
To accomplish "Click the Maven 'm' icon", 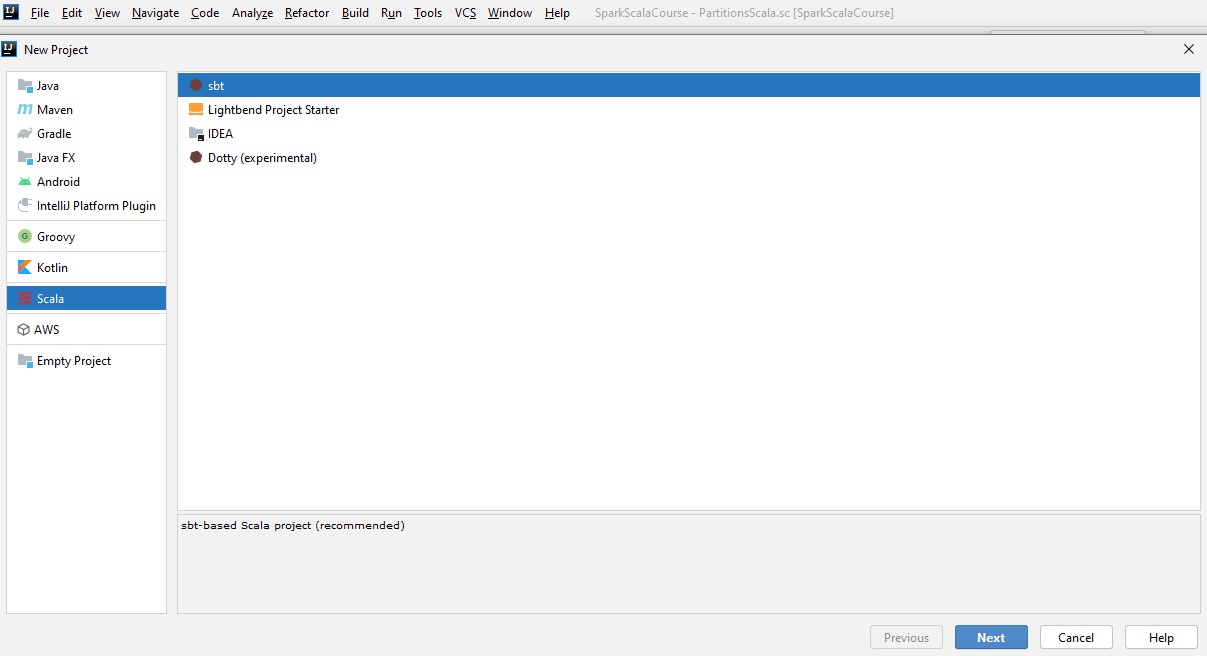I will [25, 110].
